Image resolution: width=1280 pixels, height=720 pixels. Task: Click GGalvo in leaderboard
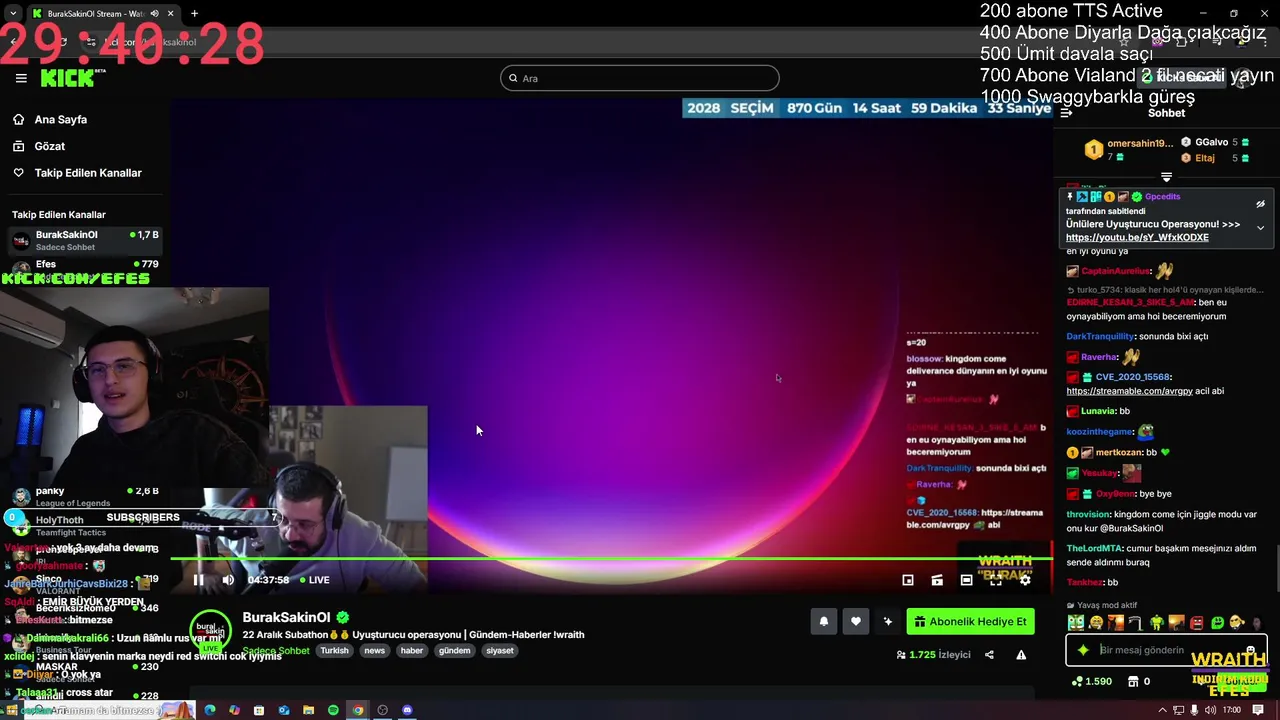[x=1211, y=143]
